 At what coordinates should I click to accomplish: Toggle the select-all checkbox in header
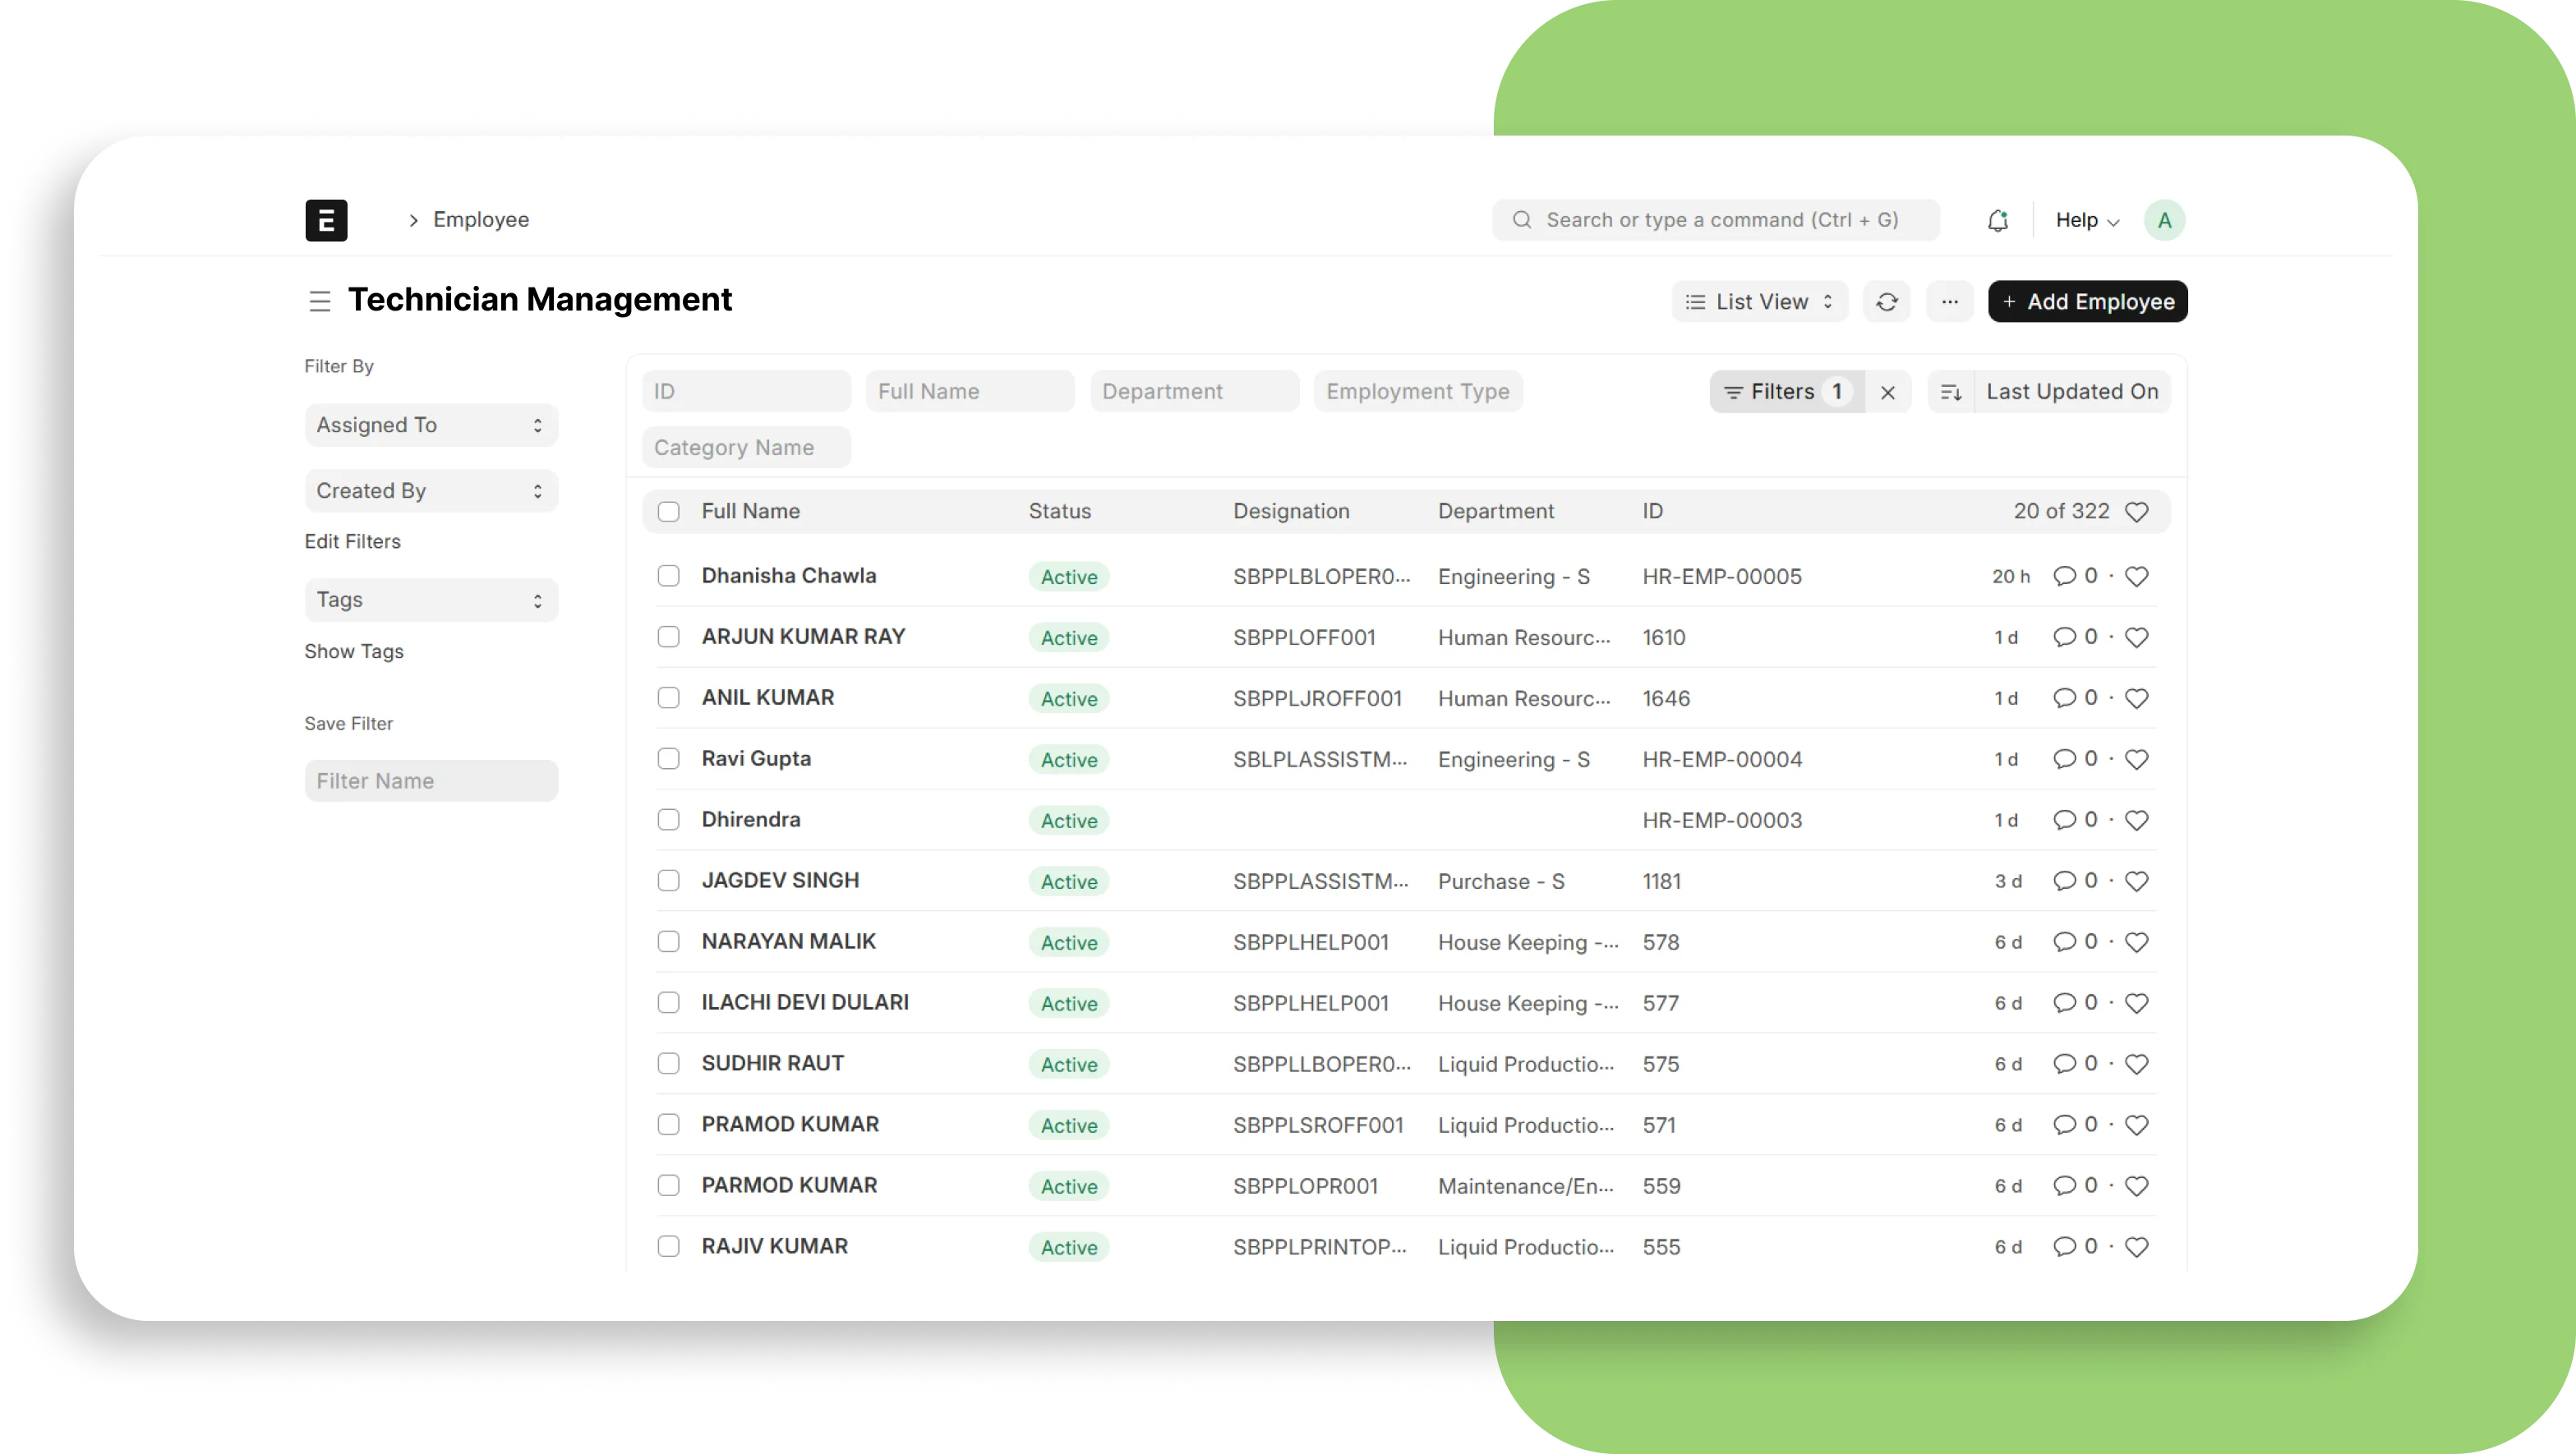pos(668,511)
